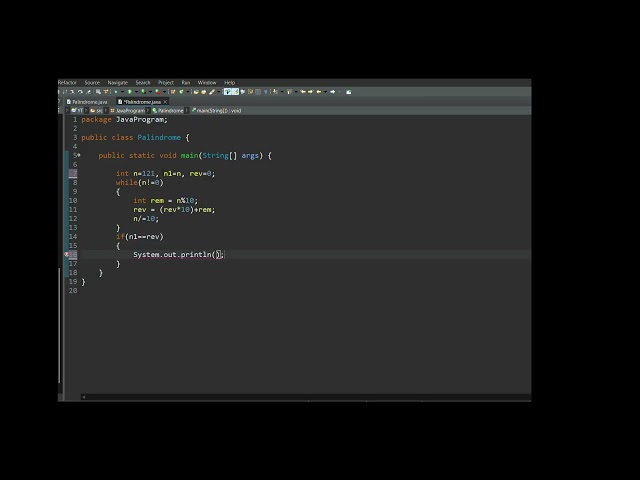Expand the Coverage dropdown arrow
This screenshot has height=480, width=640.
click(x=150, y=92)
